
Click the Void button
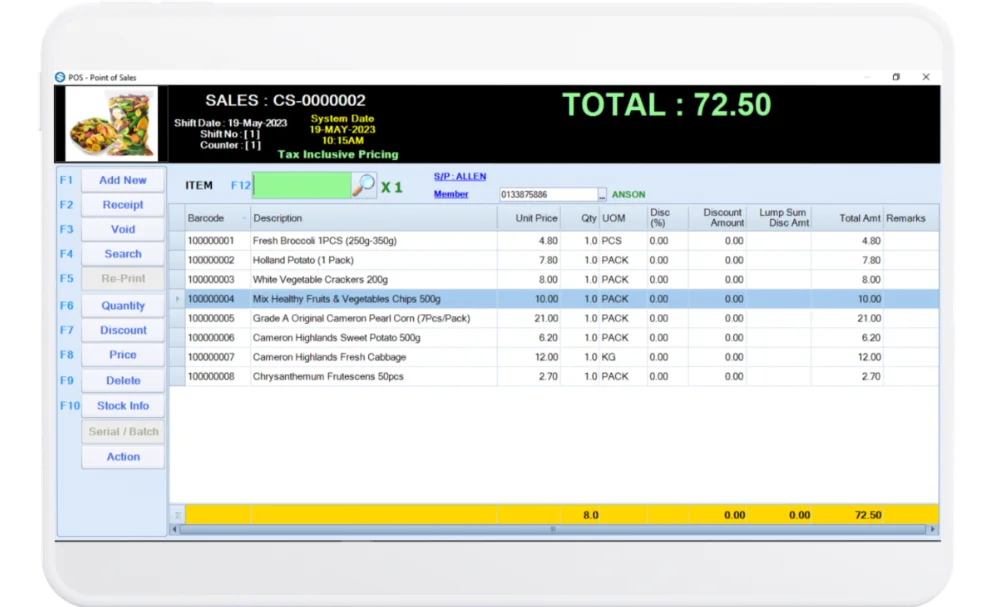[123, 229]
